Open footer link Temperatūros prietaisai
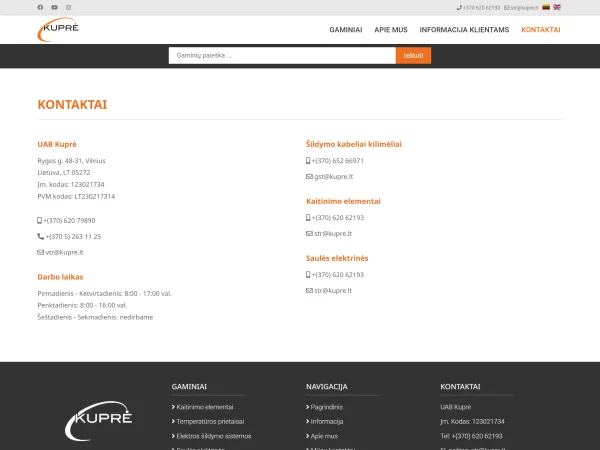The image size is (600, 450). (x=208, y=422)
